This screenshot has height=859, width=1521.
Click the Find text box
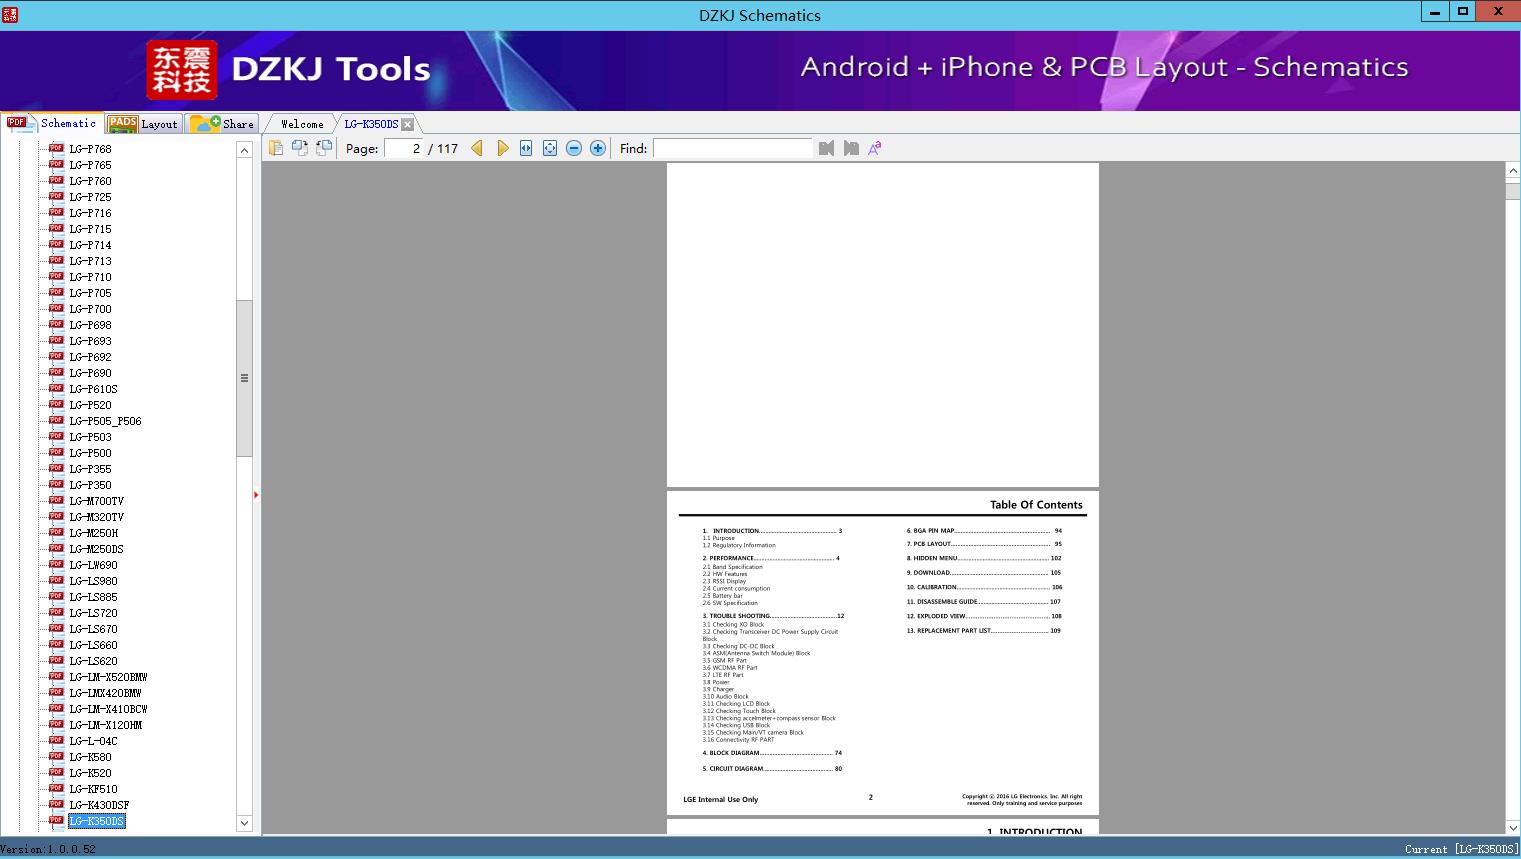coord(733,148)
